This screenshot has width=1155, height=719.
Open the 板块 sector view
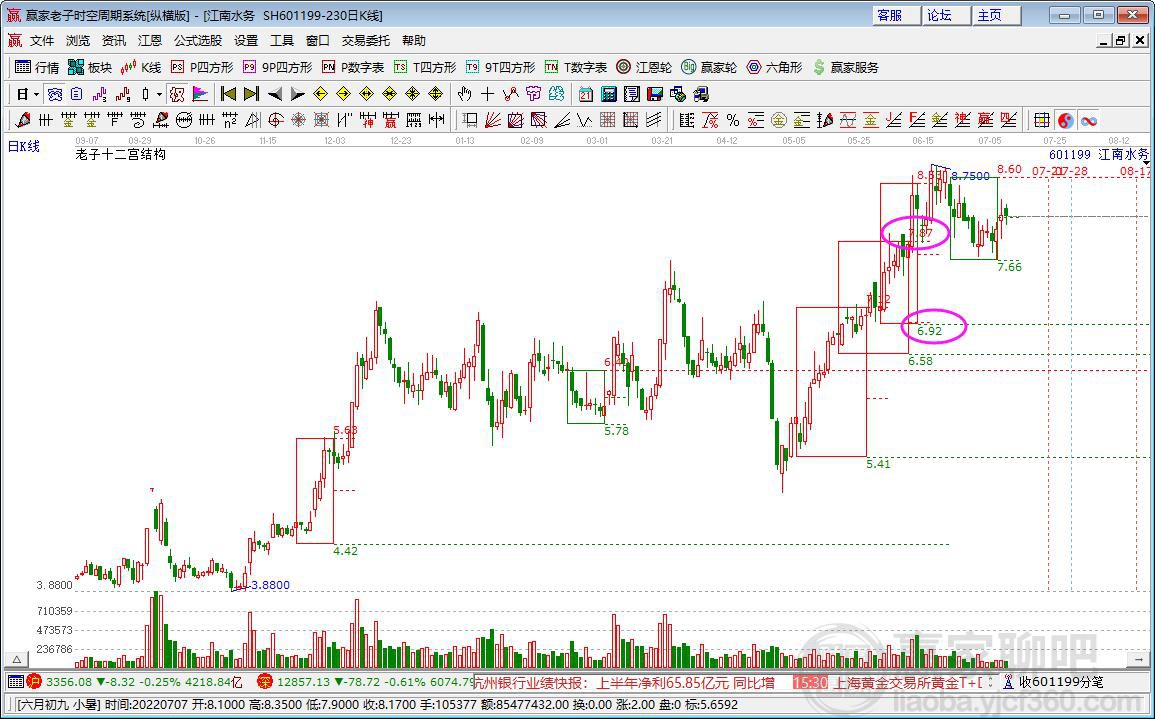tap(89, 68)
